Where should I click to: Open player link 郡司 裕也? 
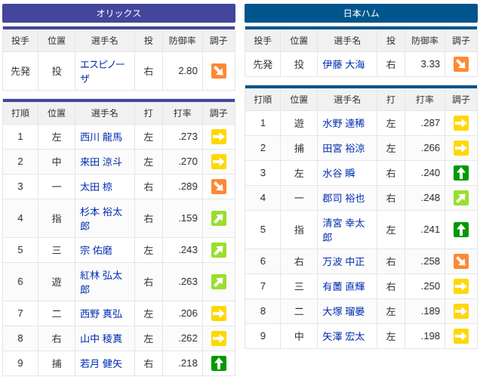coord(343,198)
